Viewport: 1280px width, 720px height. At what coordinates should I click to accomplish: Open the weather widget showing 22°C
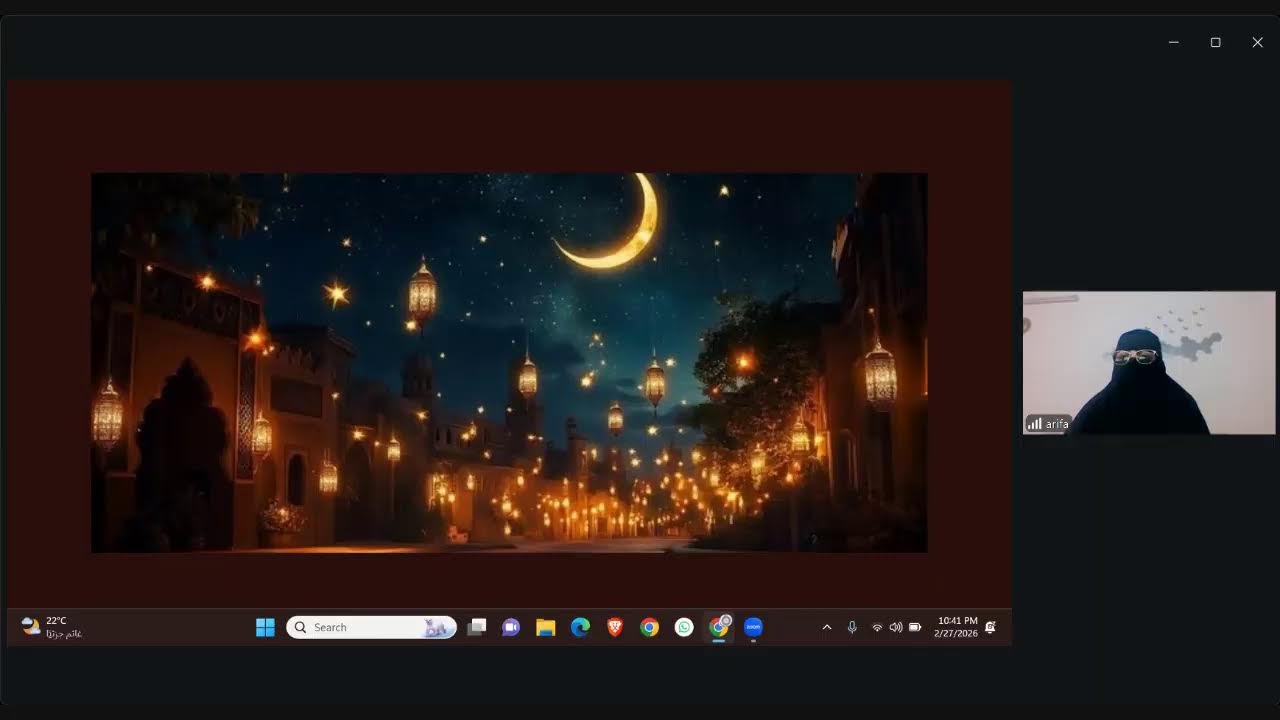tap(51, 627)
